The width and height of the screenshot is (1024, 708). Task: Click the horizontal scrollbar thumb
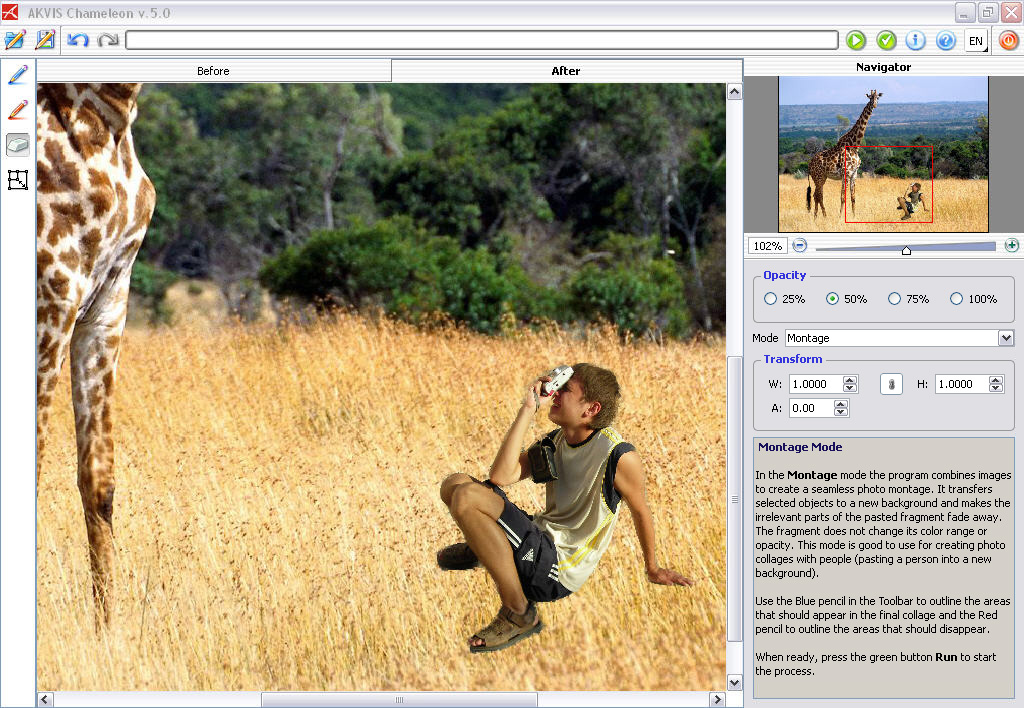click(399, 700)
